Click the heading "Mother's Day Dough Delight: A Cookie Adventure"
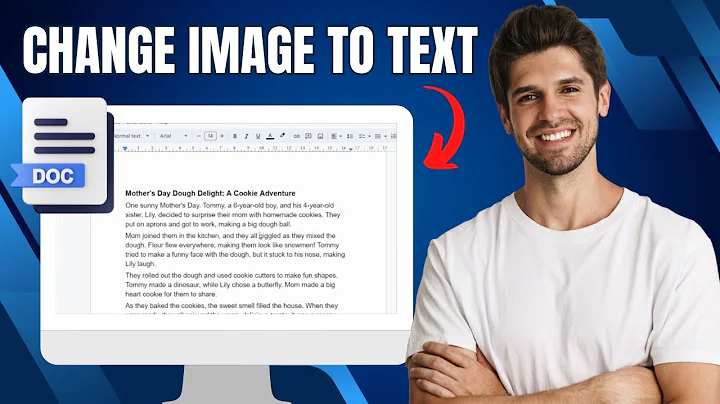Viewport: 720px width, 404px height. point(210,193)
